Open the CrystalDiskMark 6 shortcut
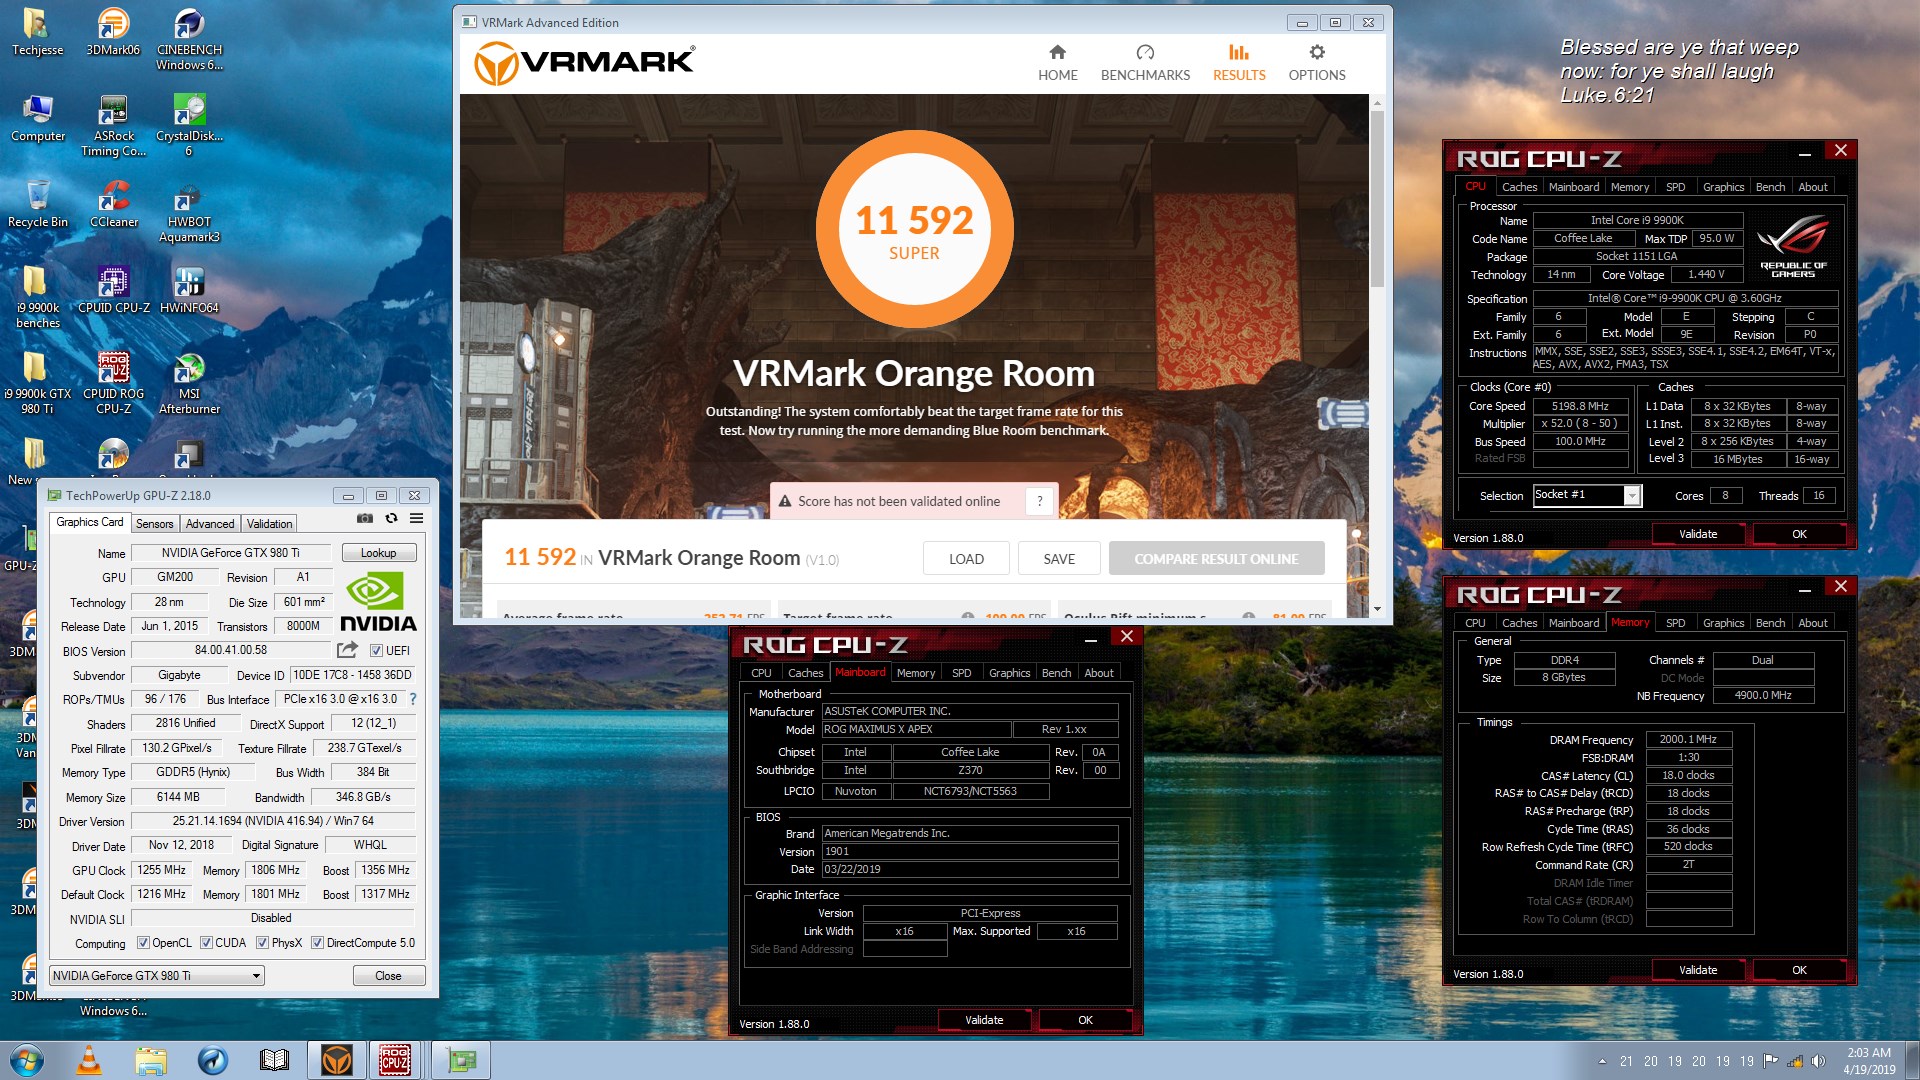 (x=189, y=126)
